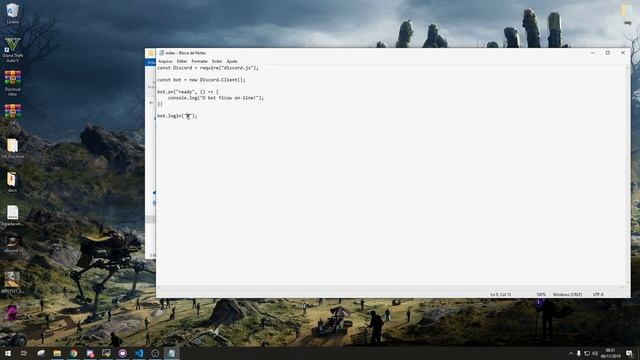
Task: Click the UTF-8 encoding status entry
Action: tap(598, 294)
